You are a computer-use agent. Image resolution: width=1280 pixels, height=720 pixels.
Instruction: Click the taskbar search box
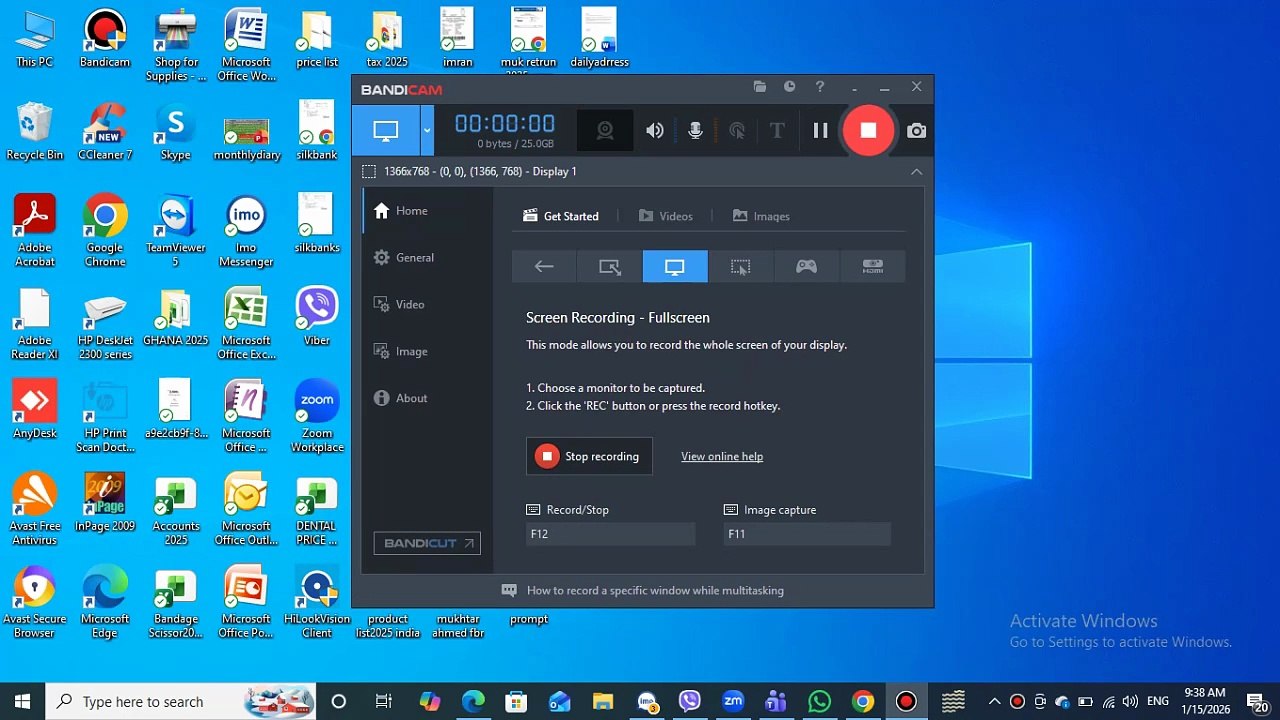(x=181, y=701)
